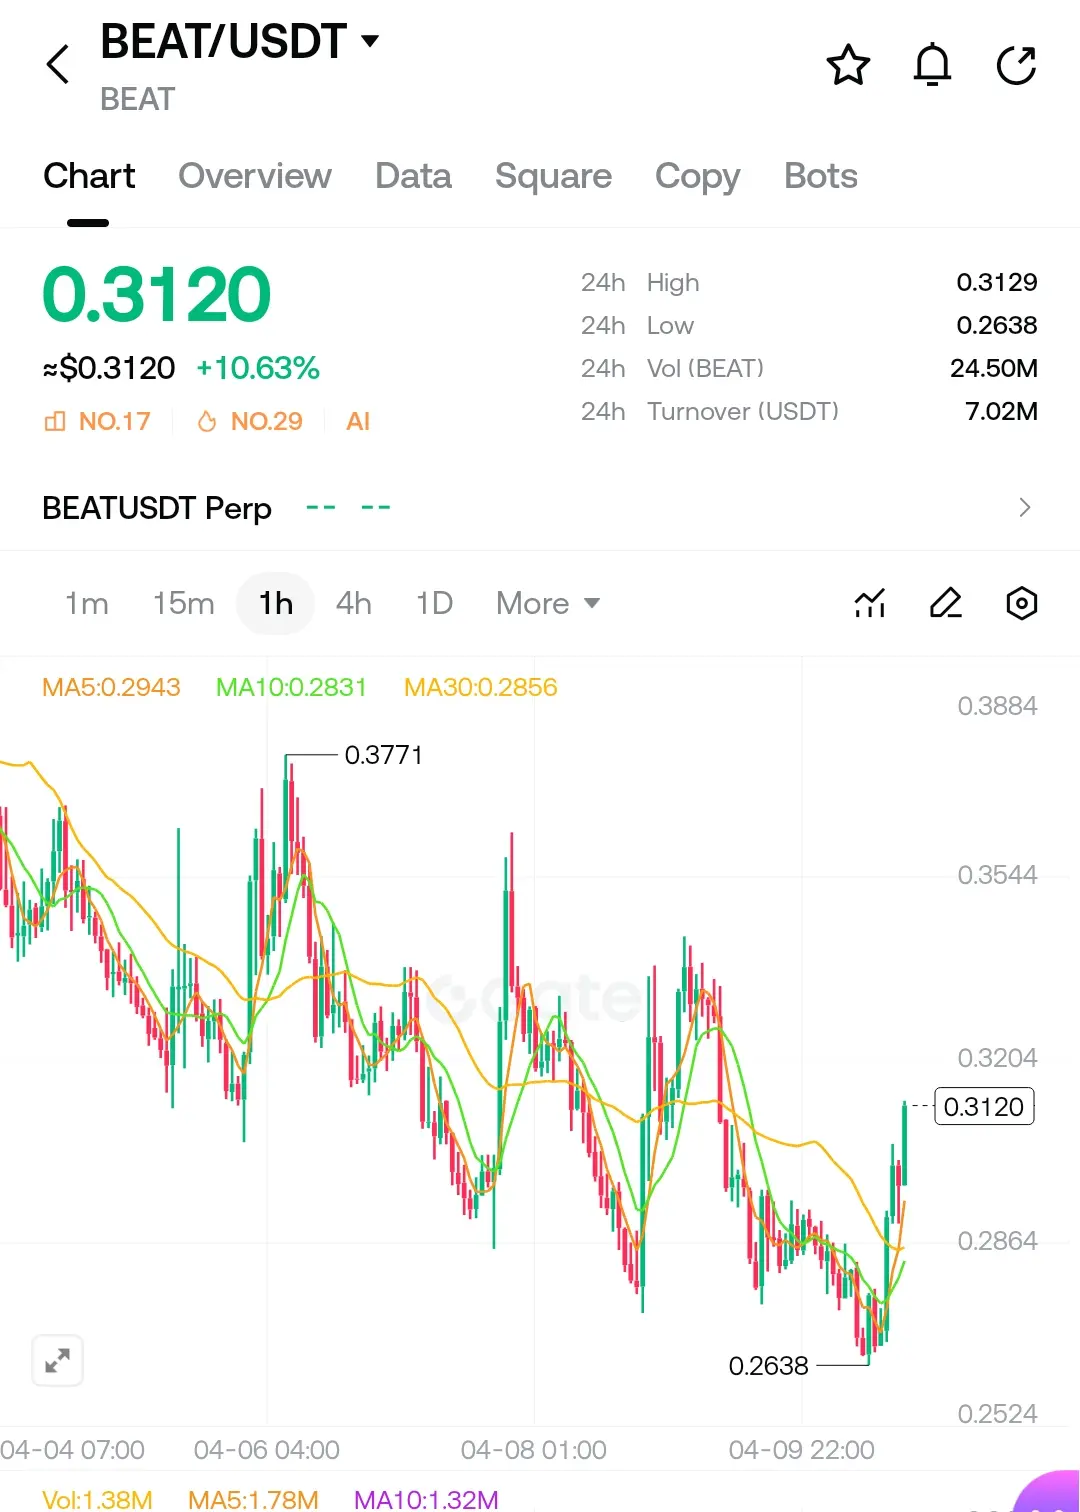Viewport: 1080px width, 1512px height.
Task: Tap the 0.3204 price axis label
Action: click(997, 1058)
